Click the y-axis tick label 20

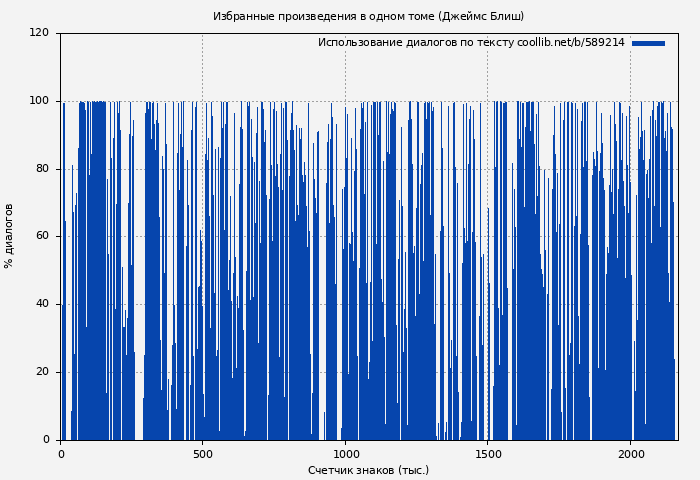(x=42, y=372)
